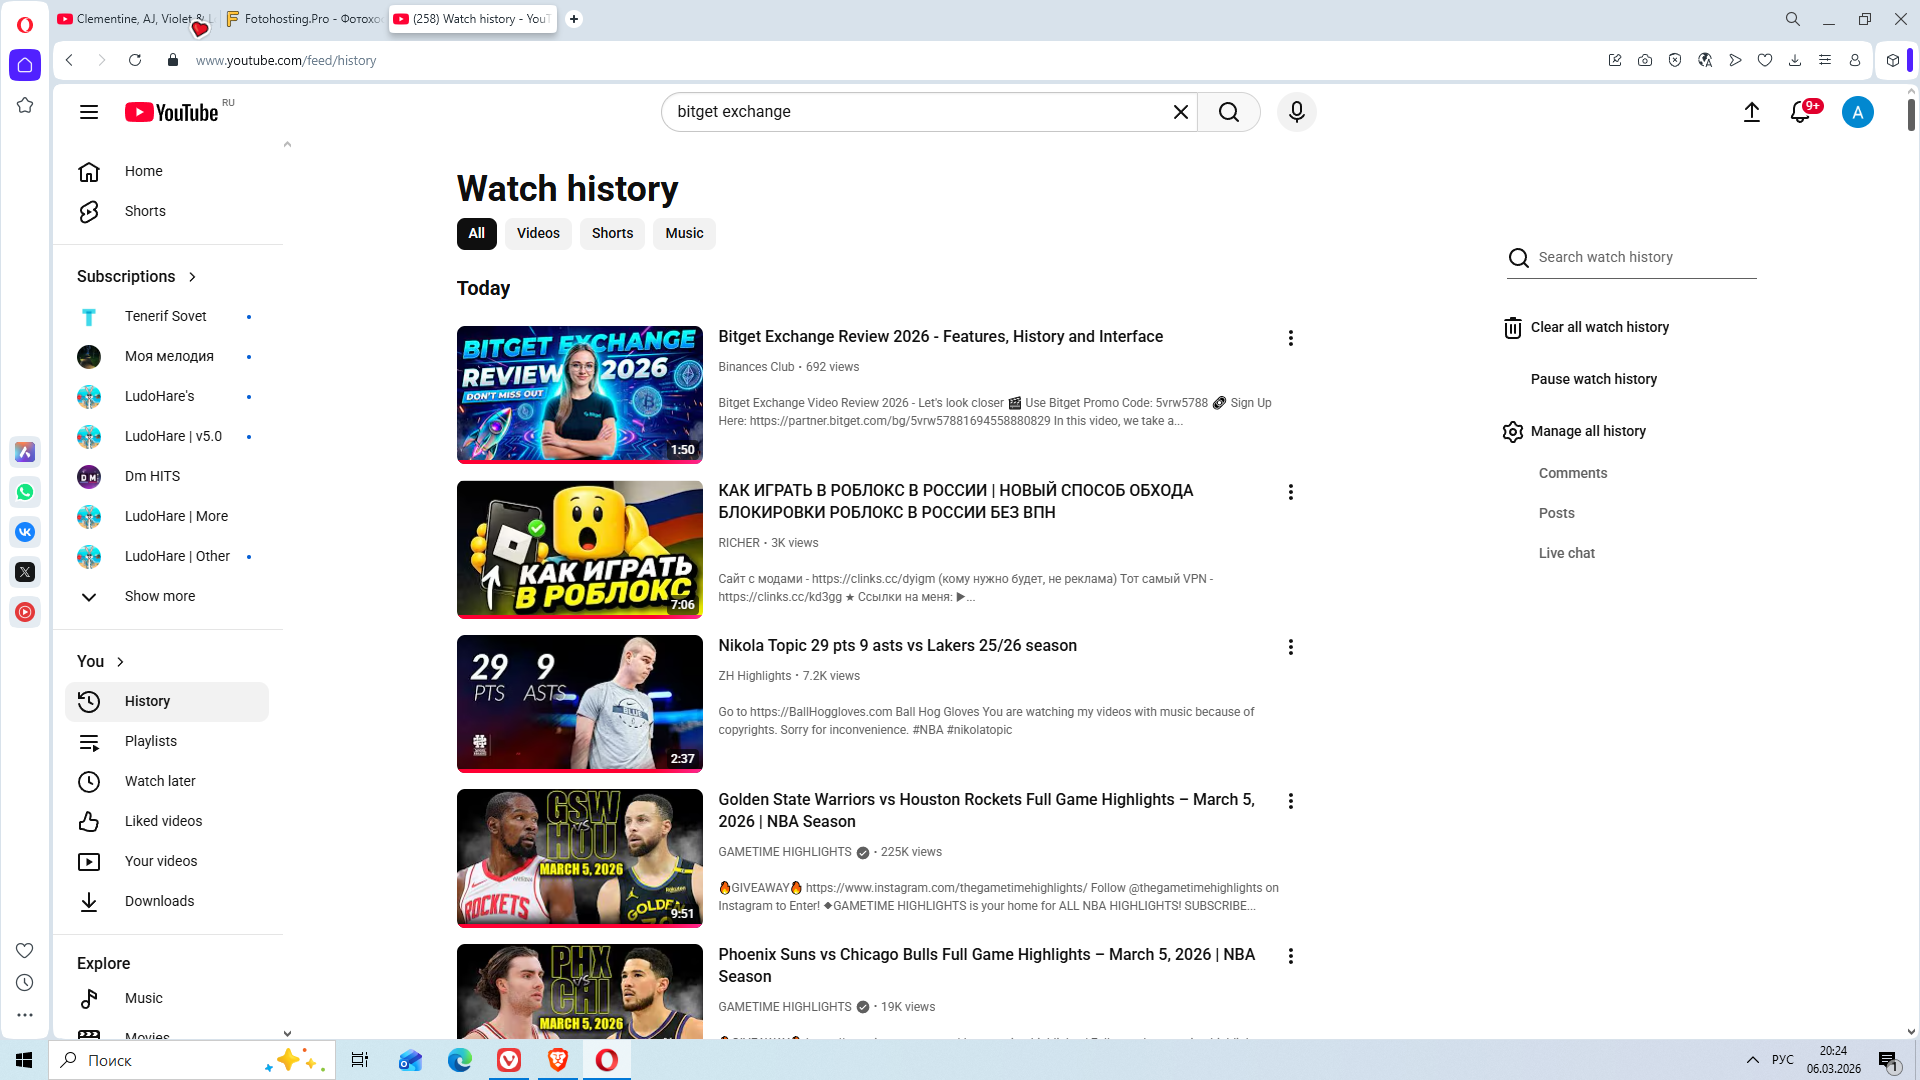Open Watch later playlist
This screenshot has width=1920, height=1080.
(160, 781)
